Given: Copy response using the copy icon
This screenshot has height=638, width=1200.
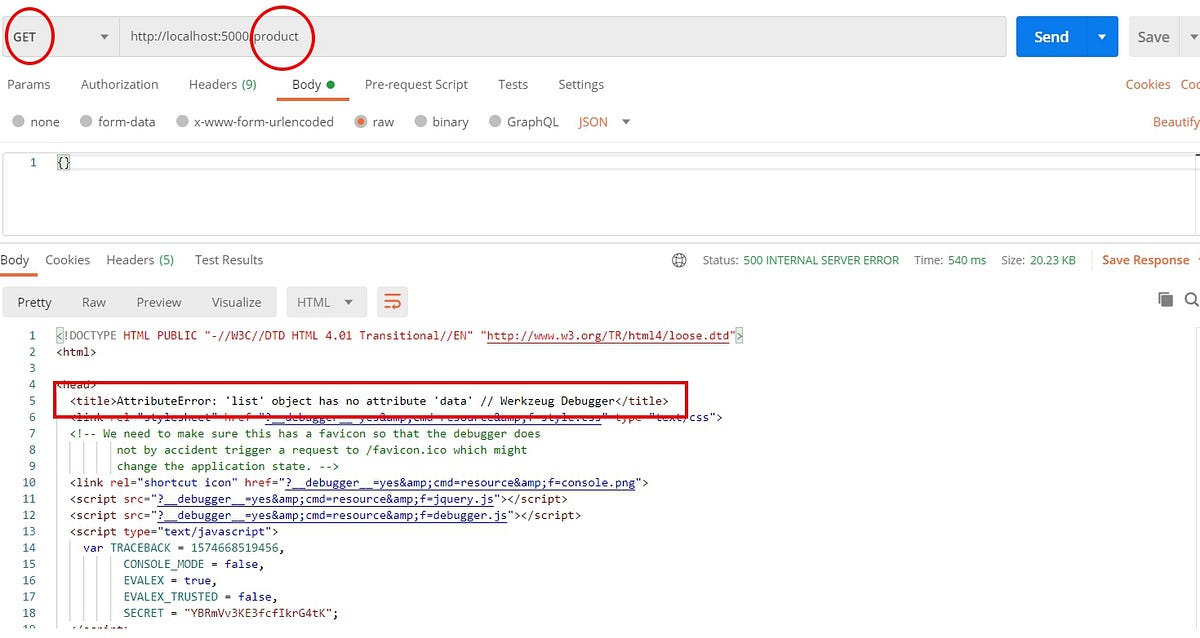Looking at the screenshot, I should 1165,299.
